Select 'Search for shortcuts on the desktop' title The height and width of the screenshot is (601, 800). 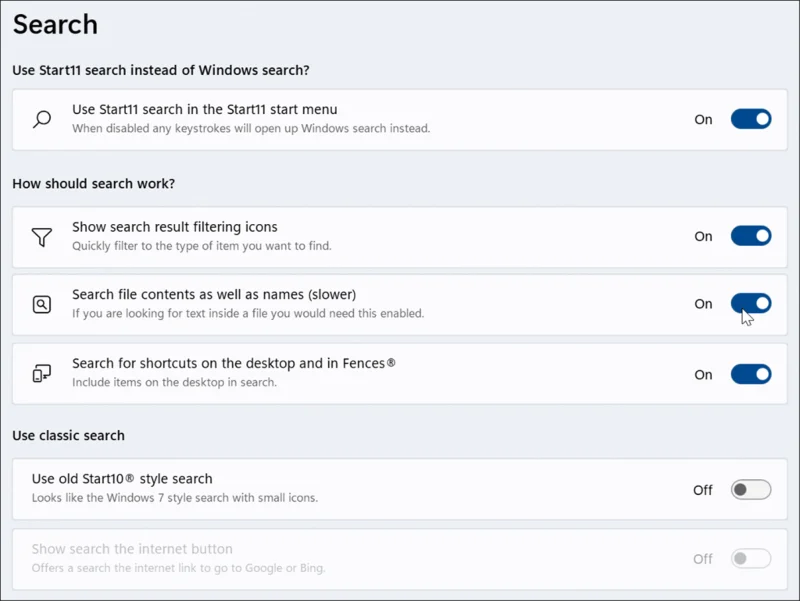234,363
